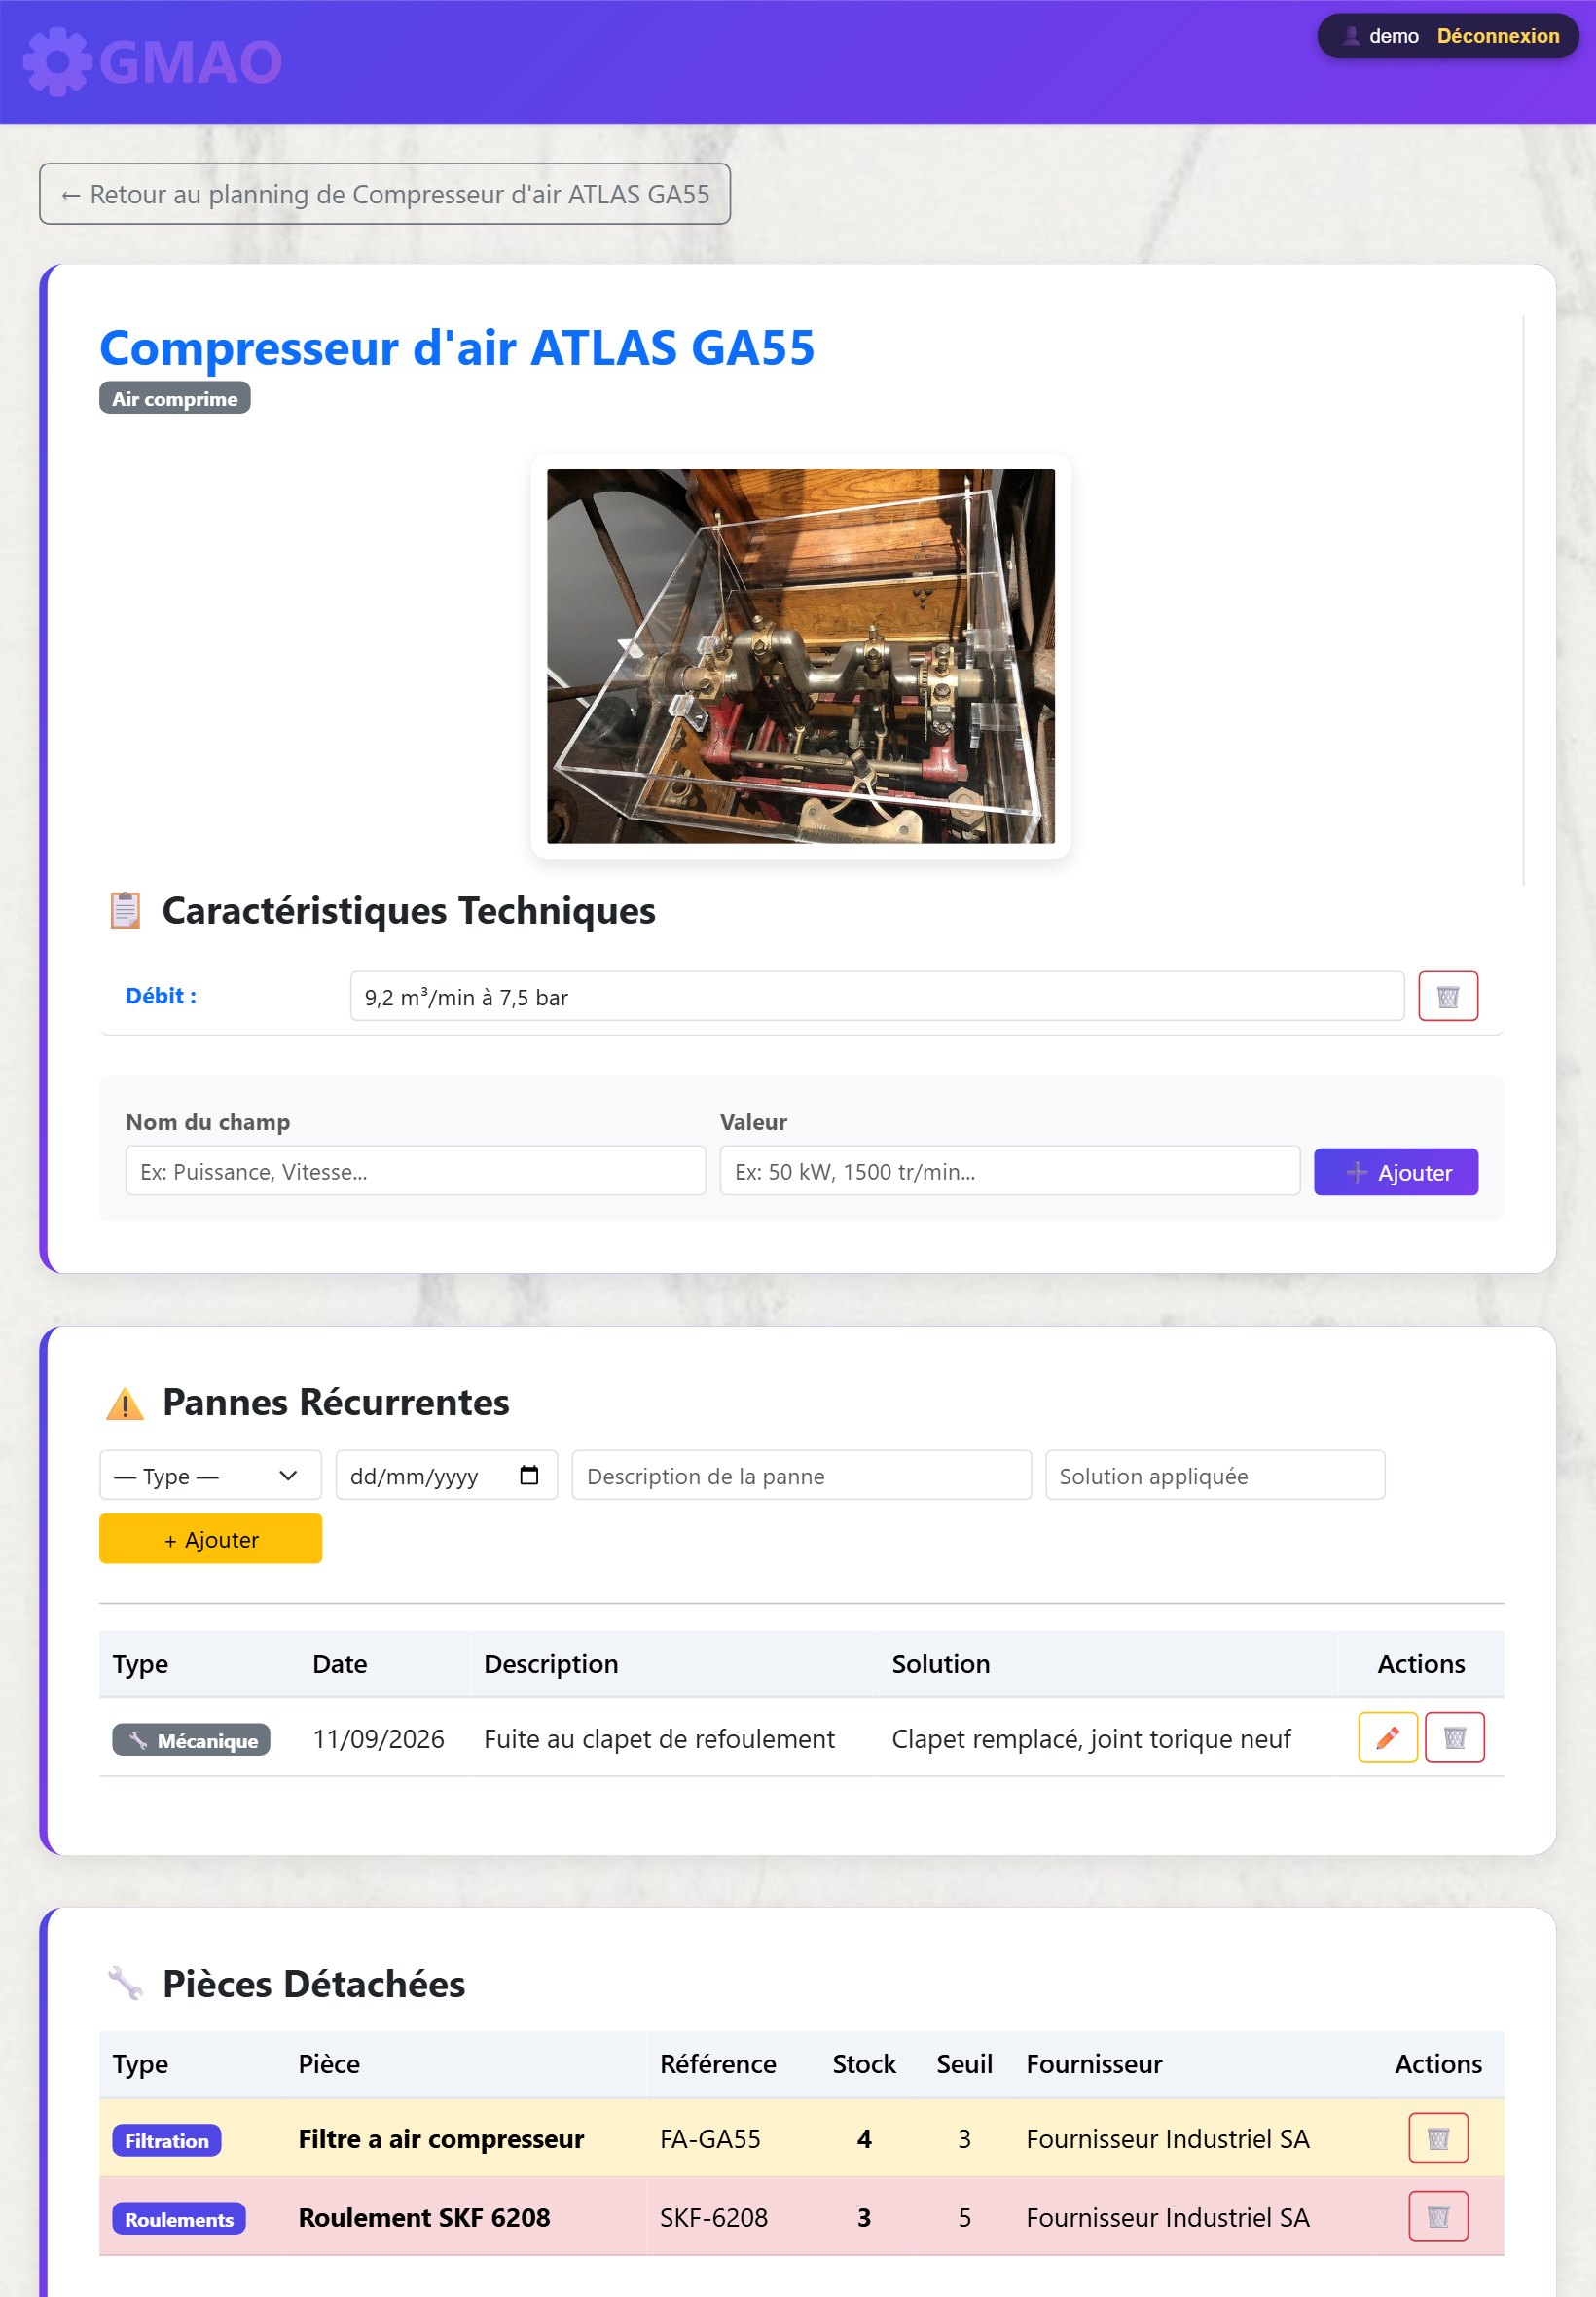Viewport: 1596px width, 2297px height.
Task: Click the Description de la panne field
Action: point(801,1475)
